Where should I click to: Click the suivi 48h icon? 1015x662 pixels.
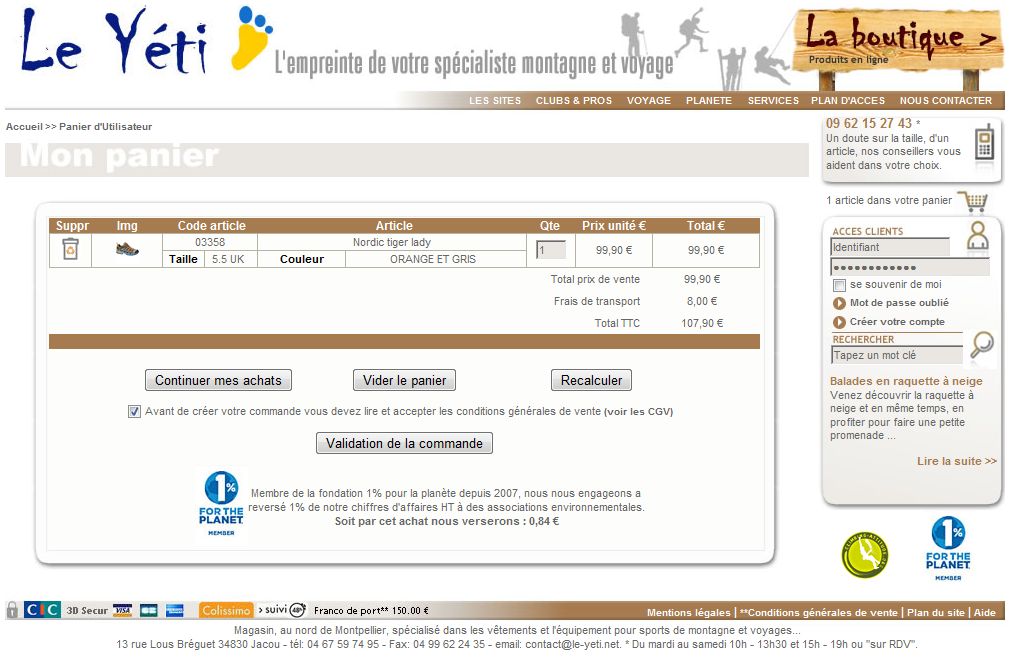click(x=282, y=610)
